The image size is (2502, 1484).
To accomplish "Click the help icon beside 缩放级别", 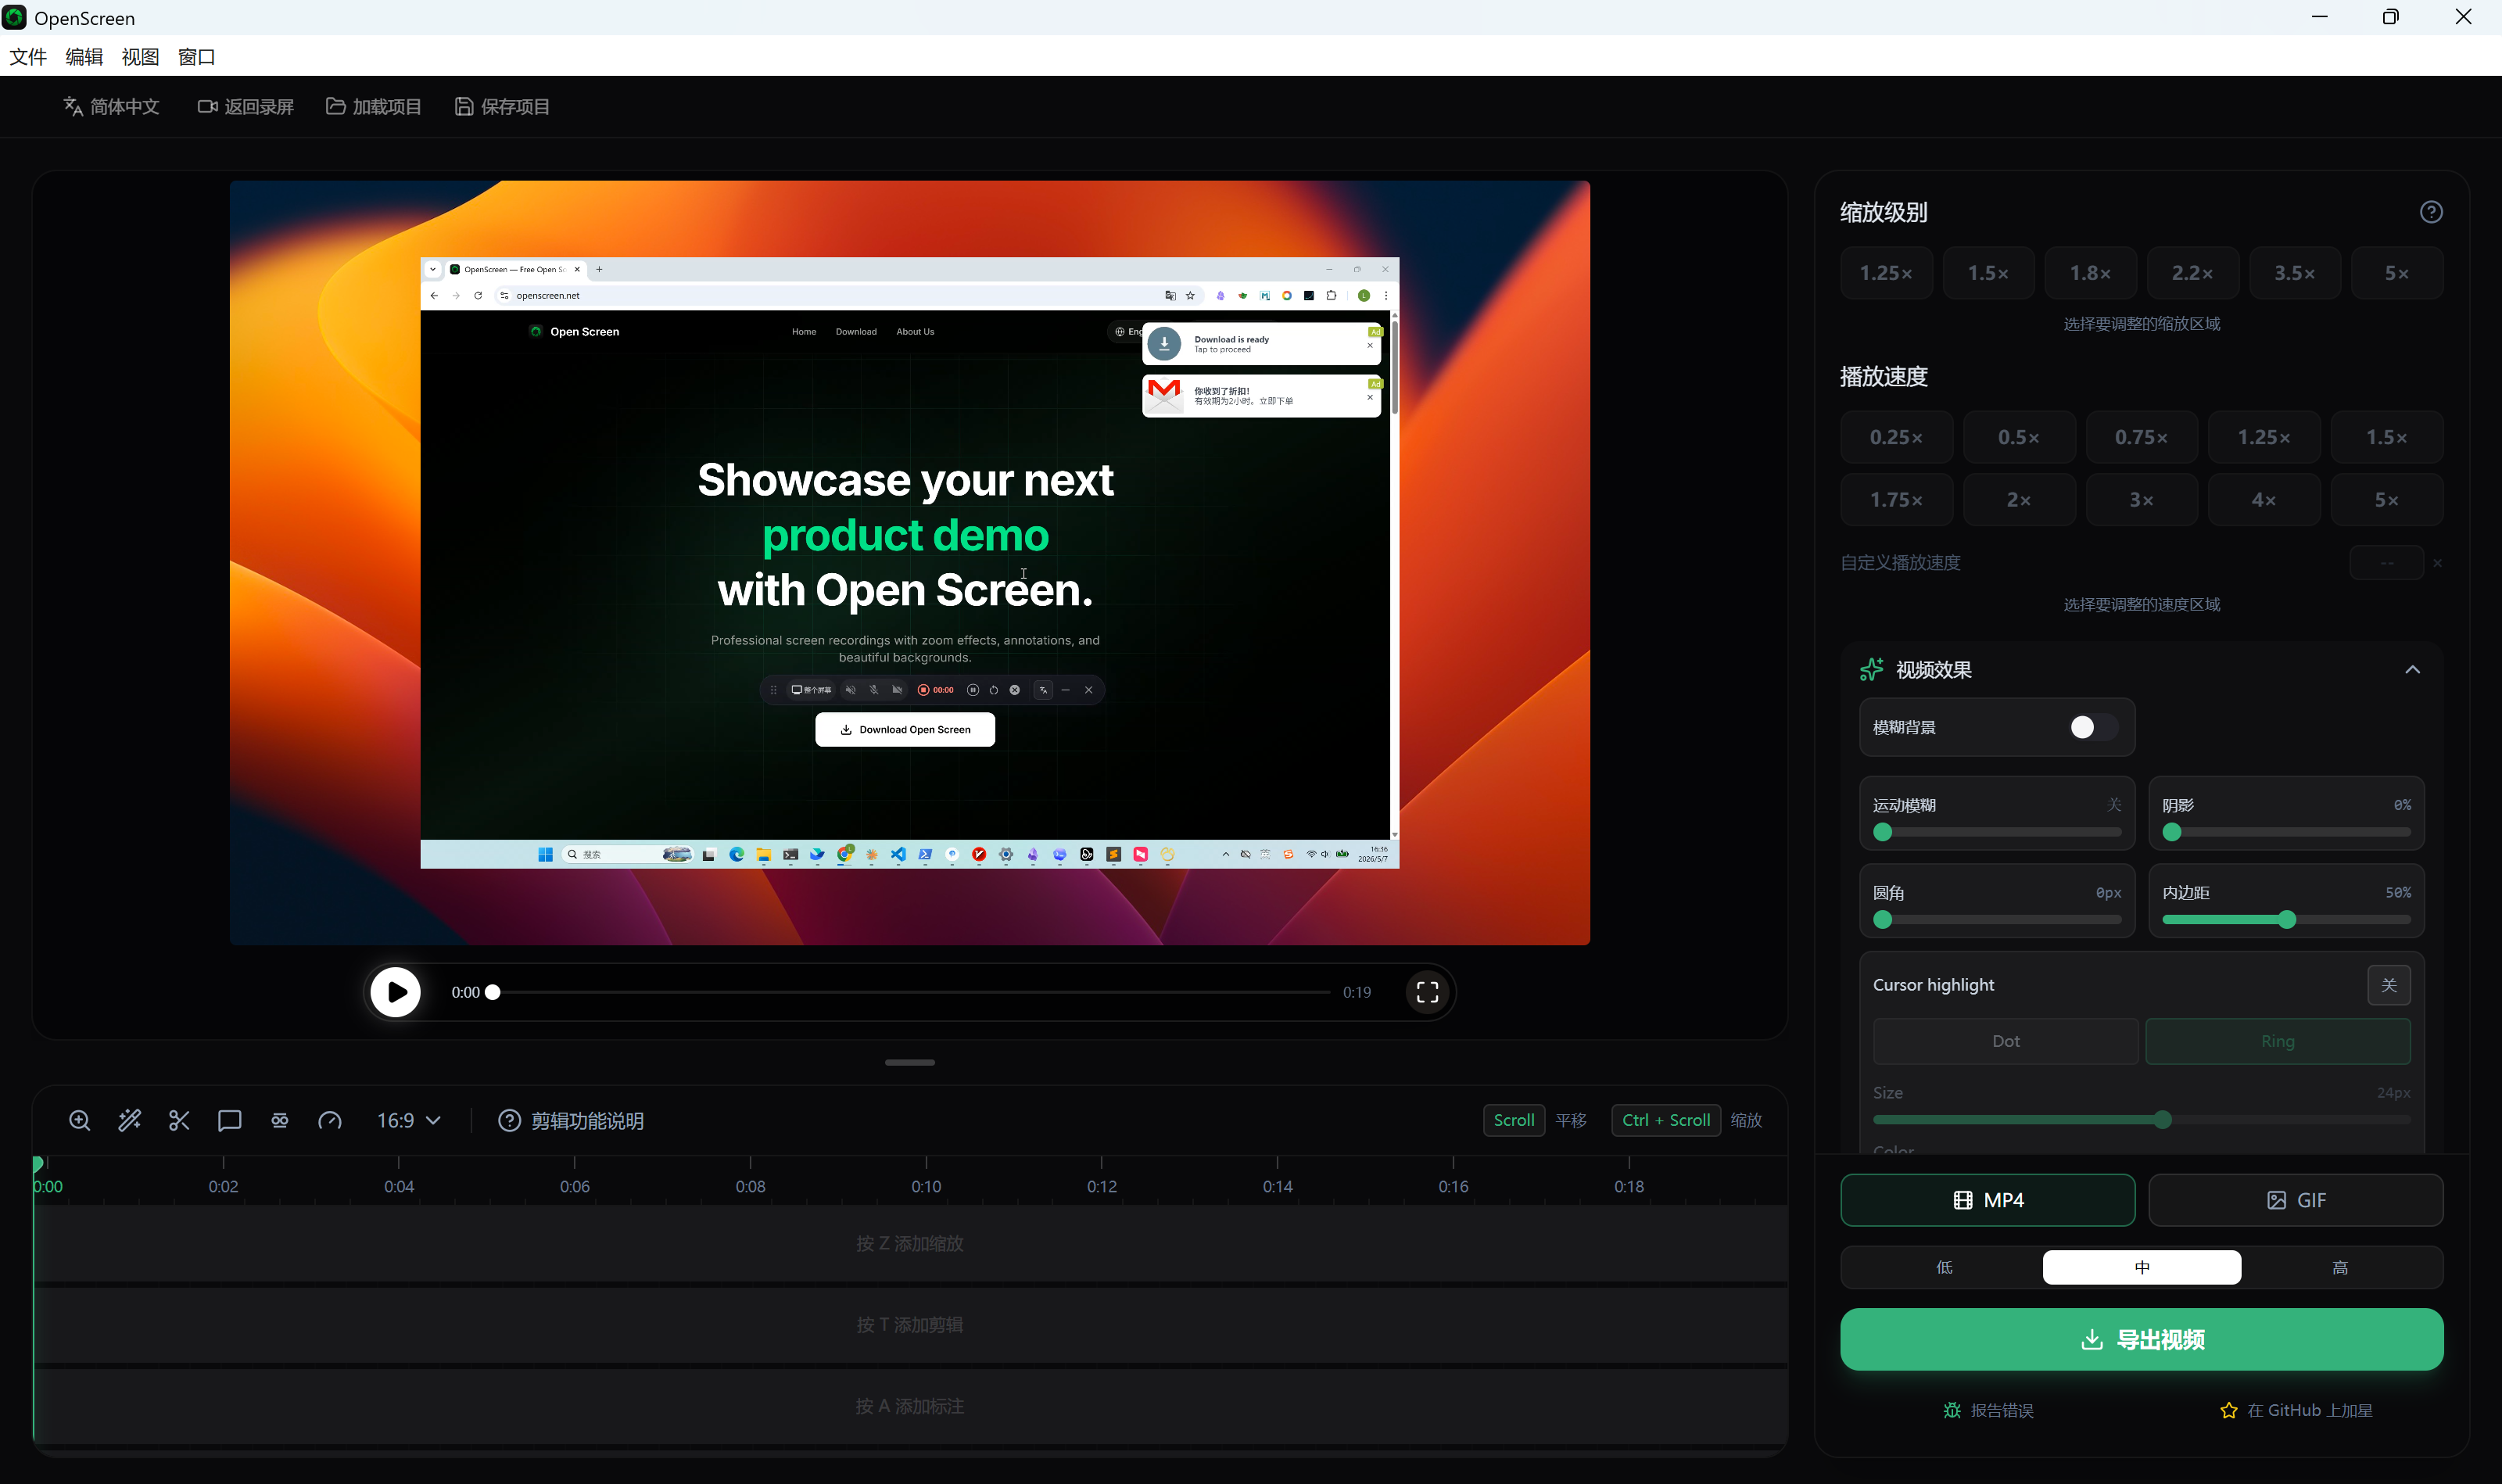I will click(x=2431, y=212).
